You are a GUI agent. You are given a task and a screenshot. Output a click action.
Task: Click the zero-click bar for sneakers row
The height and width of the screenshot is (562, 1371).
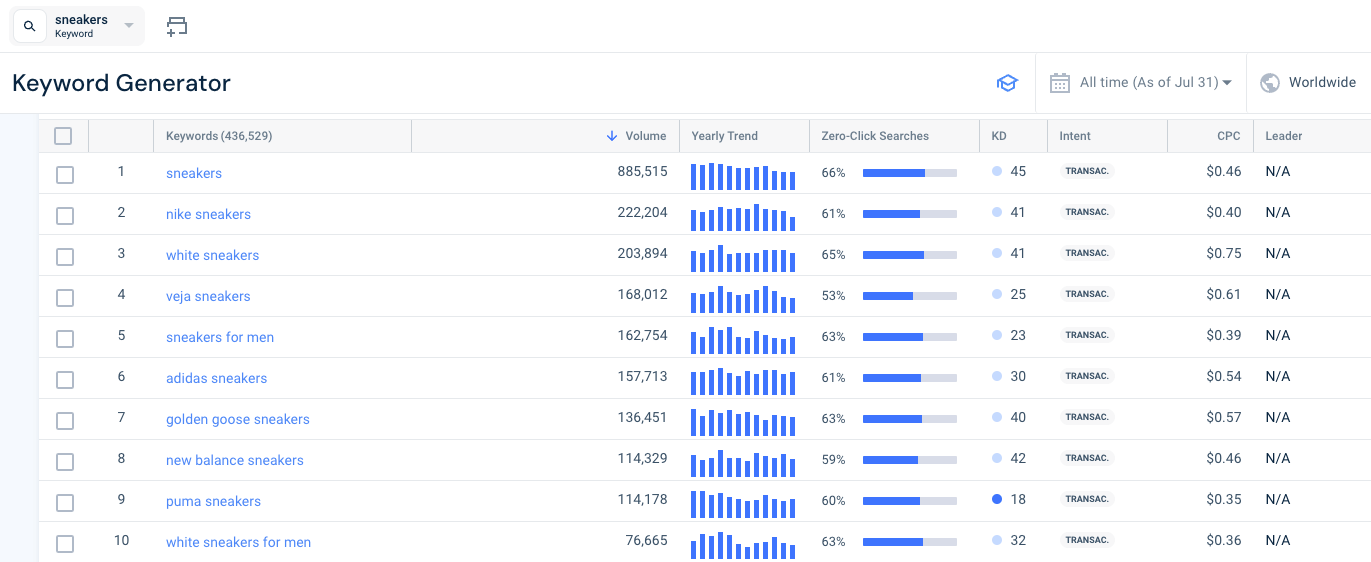click(x=910, y=173)
